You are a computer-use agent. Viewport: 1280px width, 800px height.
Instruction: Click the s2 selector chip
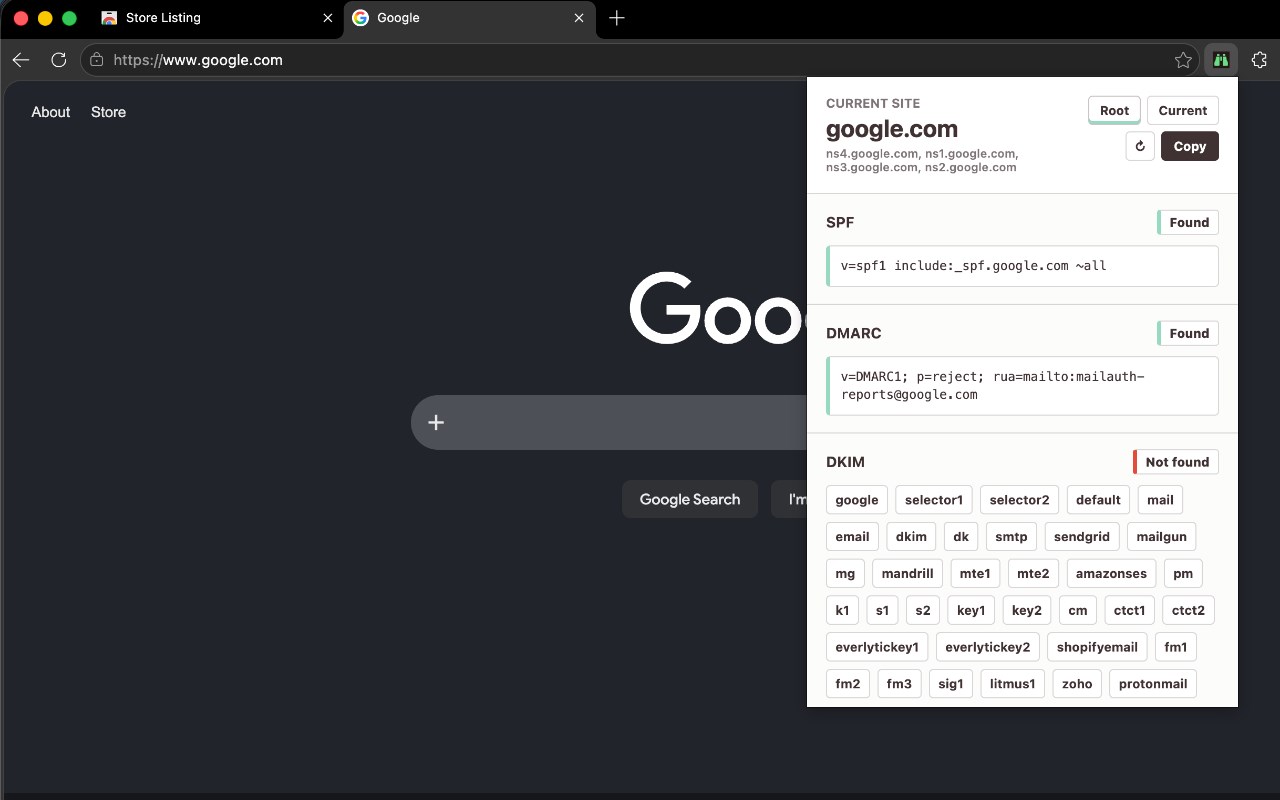pyautogui.click(x=923, y=610)
